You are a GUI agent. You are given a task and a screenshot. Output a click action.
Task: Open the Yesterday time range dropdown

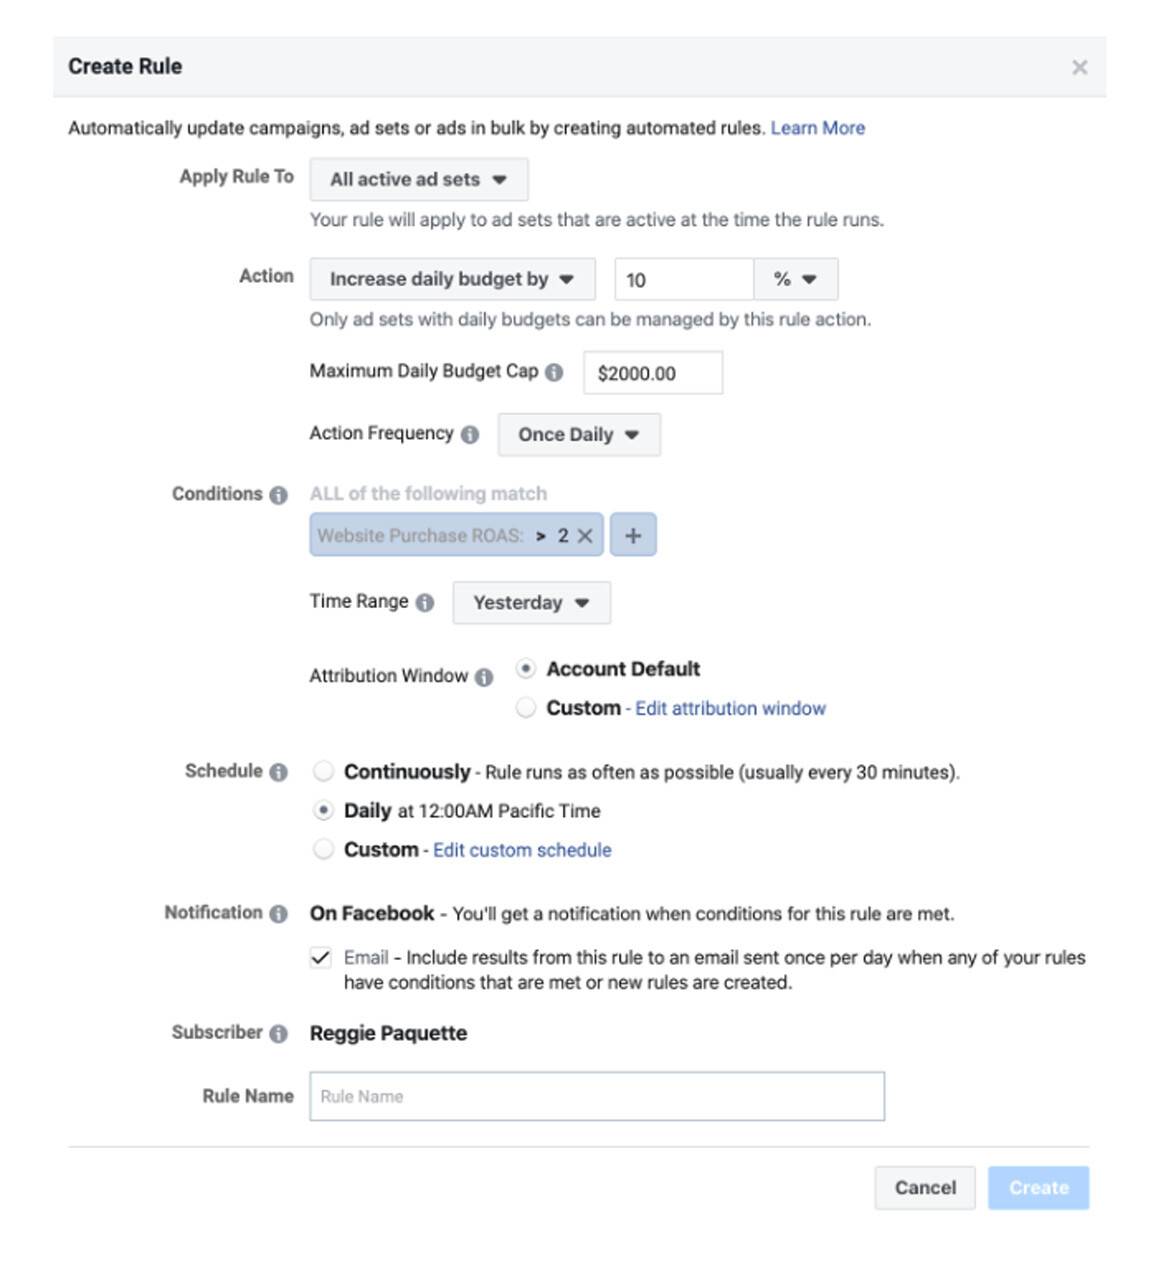[530, 602]
